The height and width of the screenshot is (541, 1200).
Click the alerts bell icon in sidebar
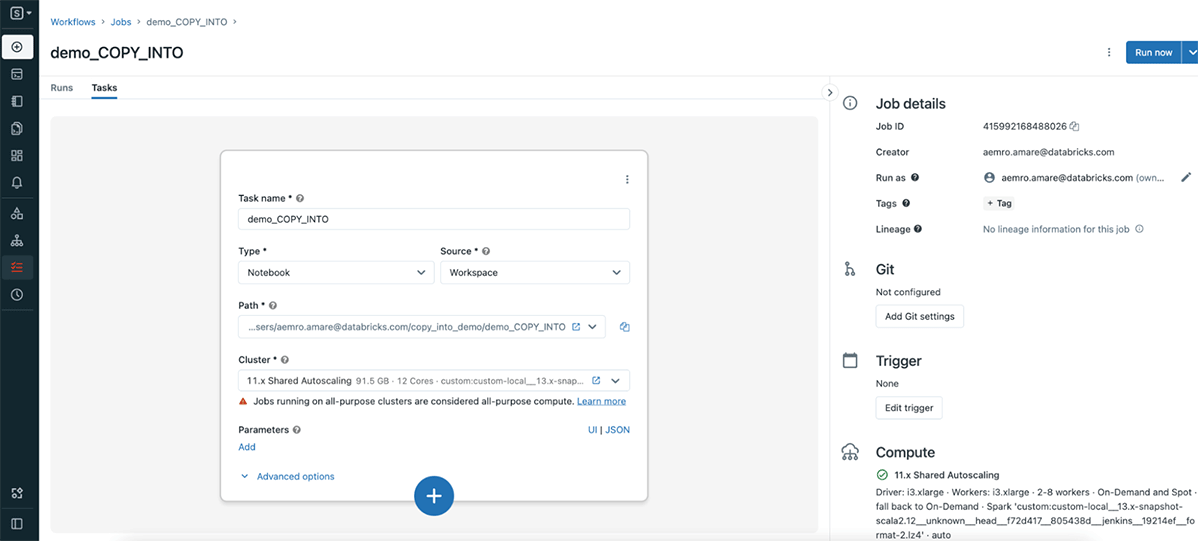click(x=17, y=183)
